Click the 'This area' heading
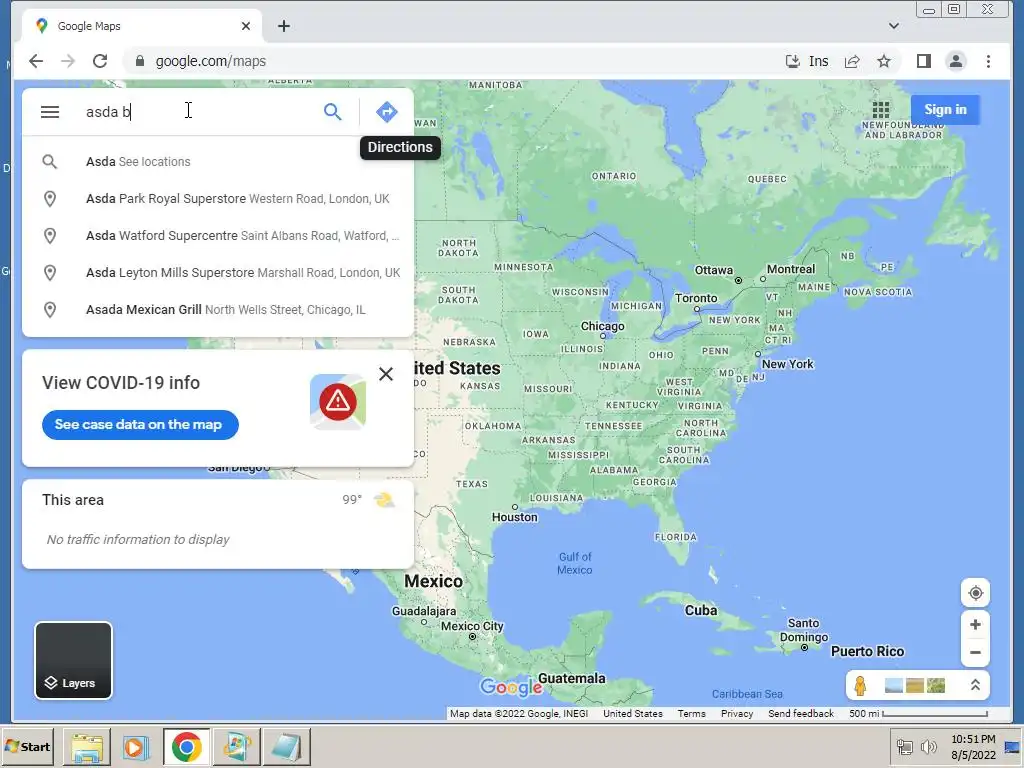Screen dimensions: 1024x768 pos(72,500)
